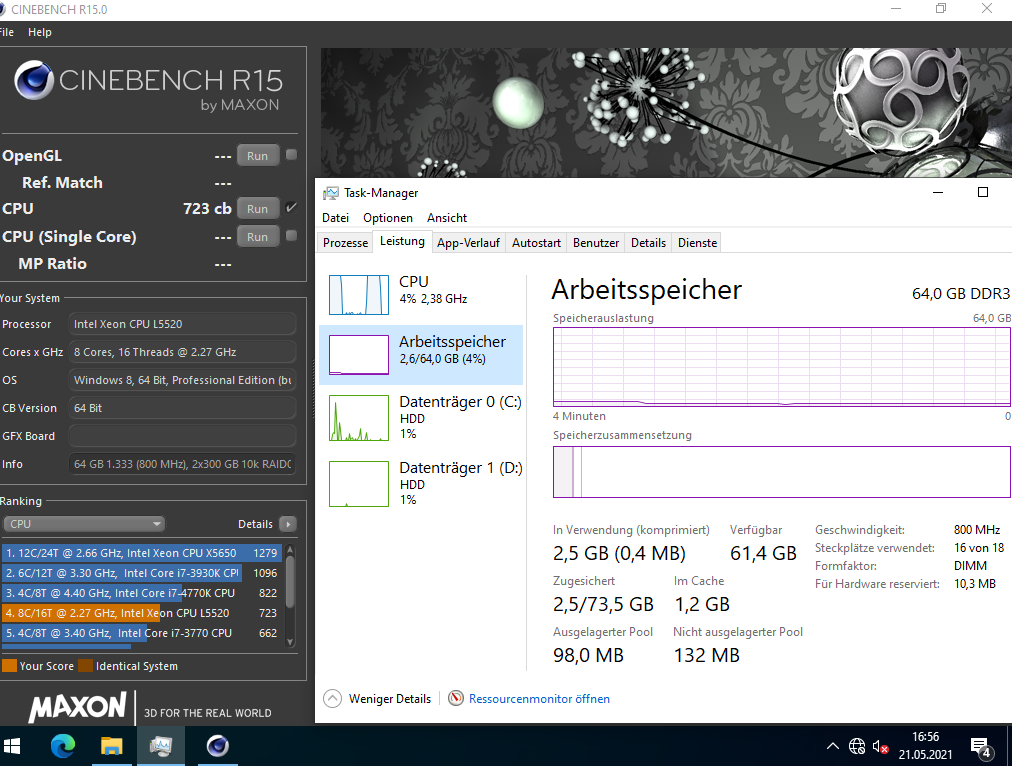Click Cores x GHz field

182,352
